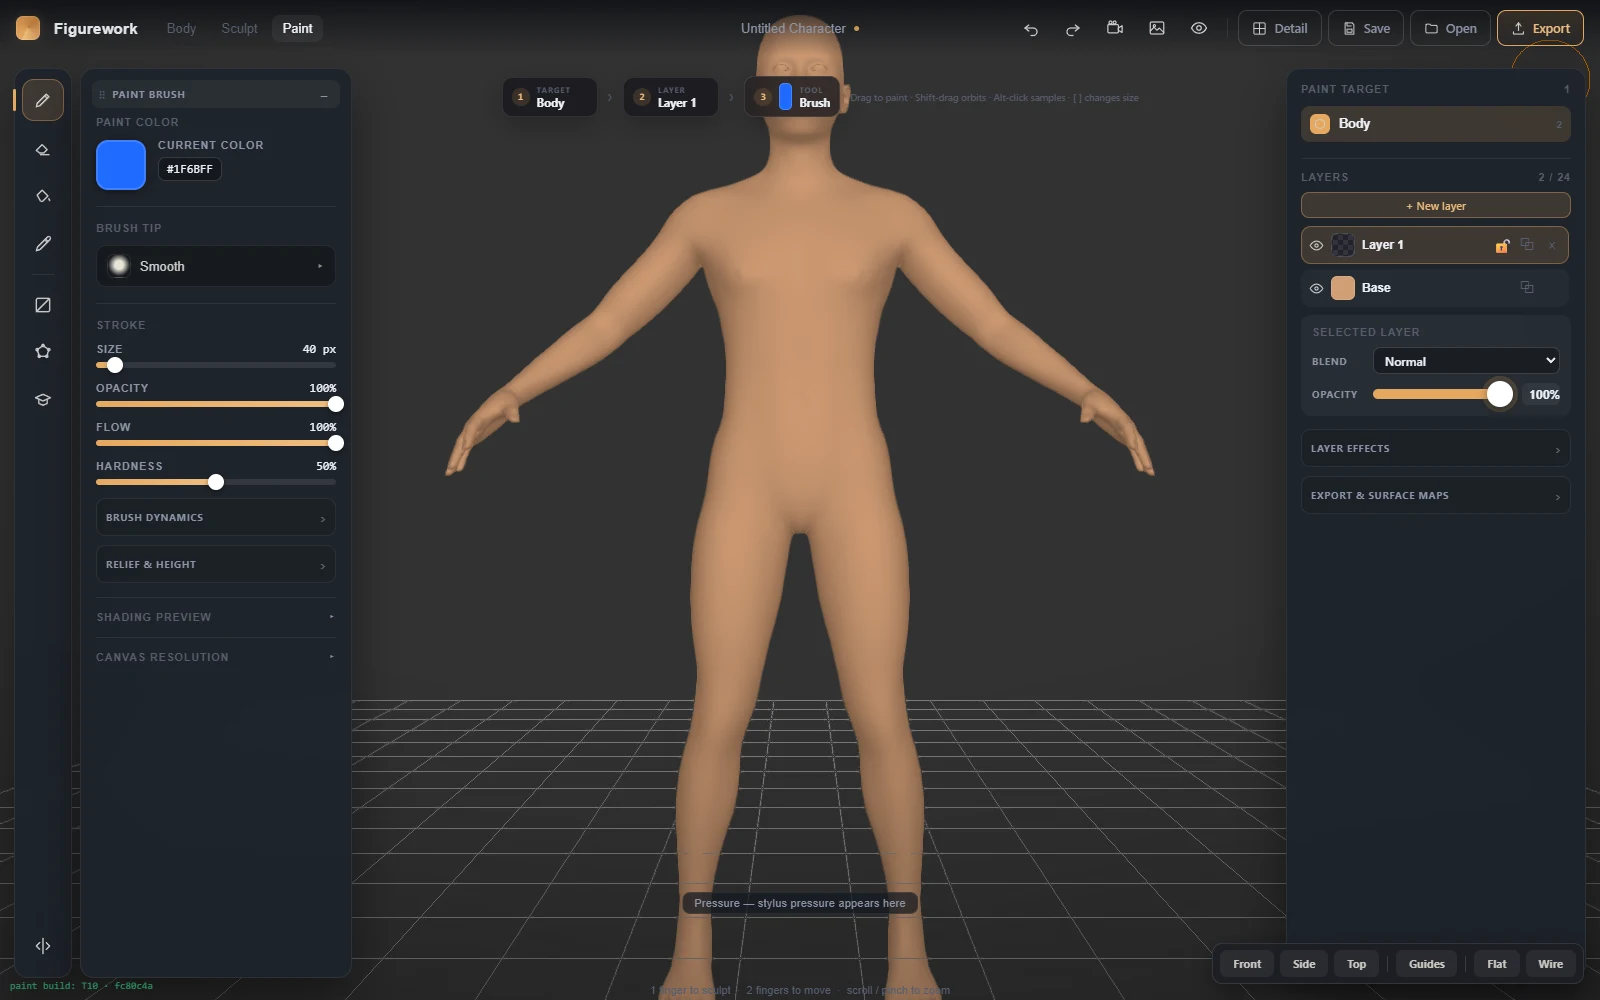Switch to Front camera view
The width and height of the screenshot is (1600, 1000).
click(x=1247, y=964)
